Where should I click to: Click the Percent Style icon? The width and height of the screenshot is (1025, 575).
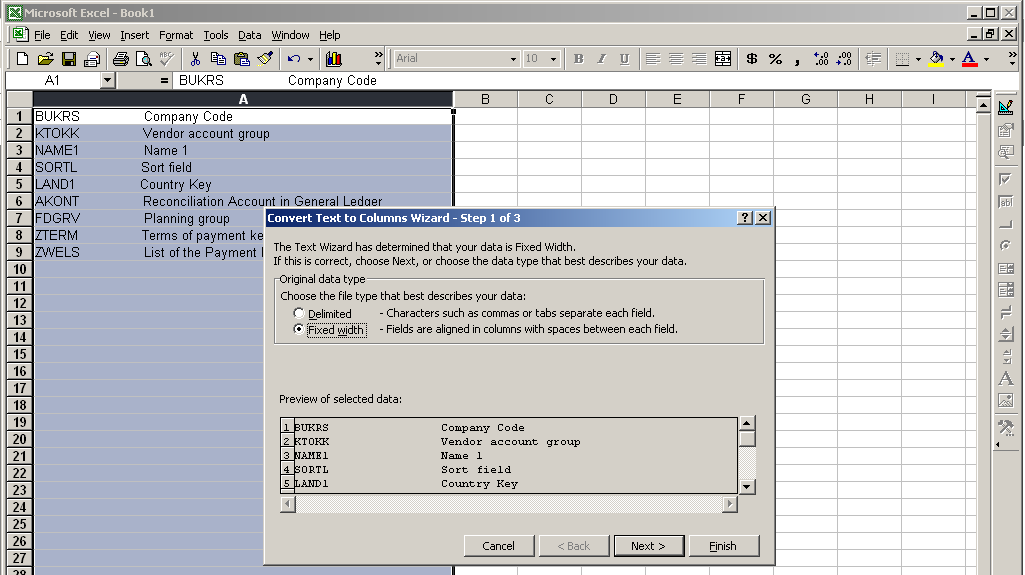point(775,59)
